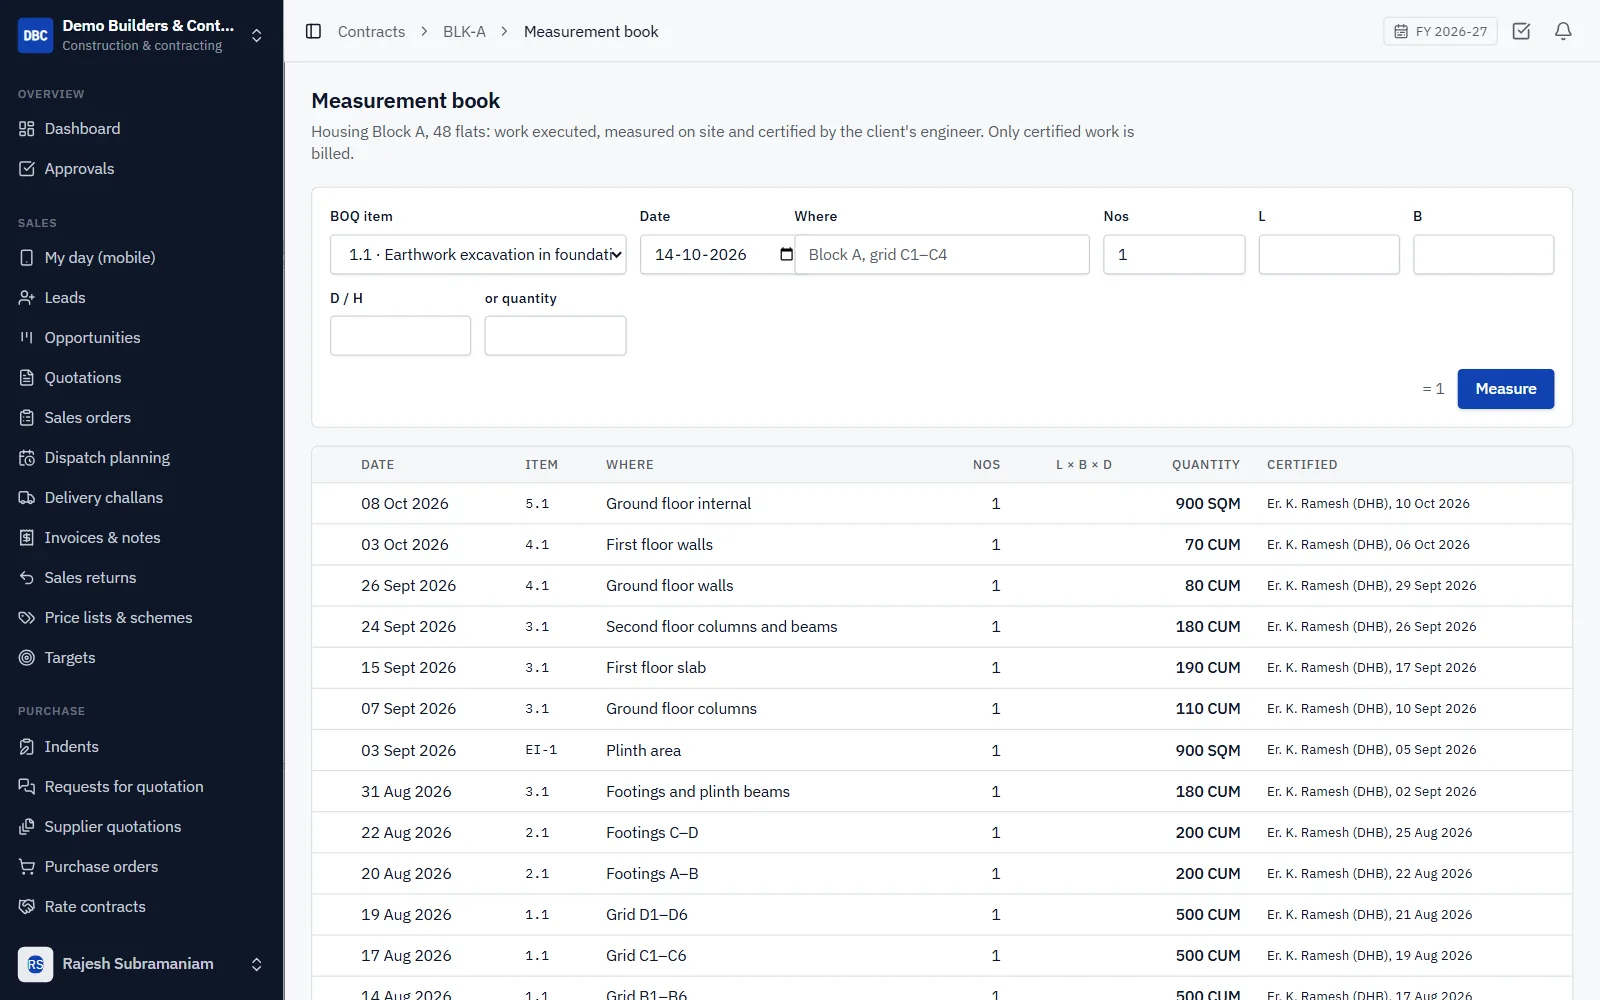Viewport: 1600px width, 1000px height.
Task: Click the Rate contracts handshake icon
Action: tap(27, 907)
